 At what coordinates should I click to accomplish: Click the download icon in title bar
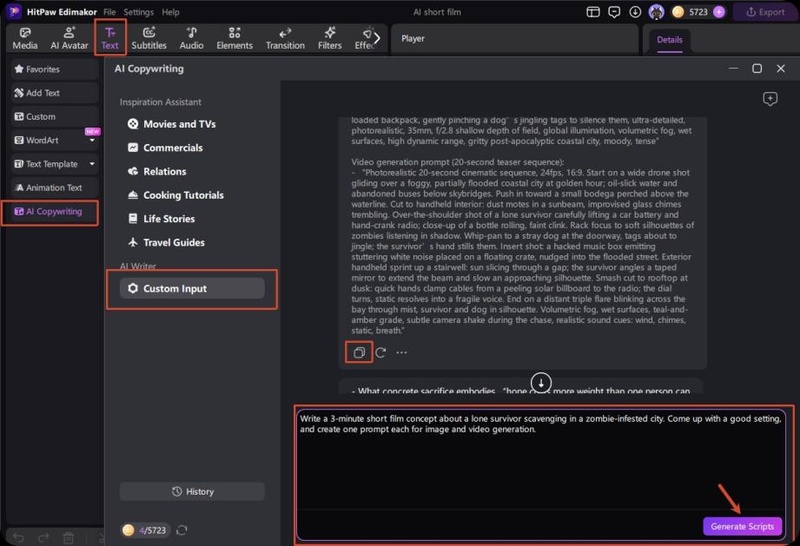click(x=635, y=12)
